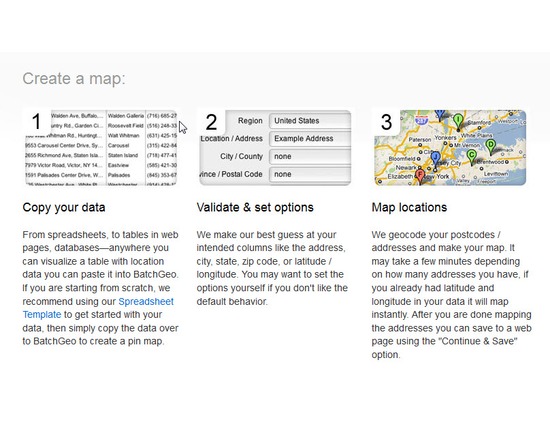Image resolution: width=550 pixels, height=440 pixels.
Task: Click the 'Yonkers' label on the map
Action: [445, 138]
